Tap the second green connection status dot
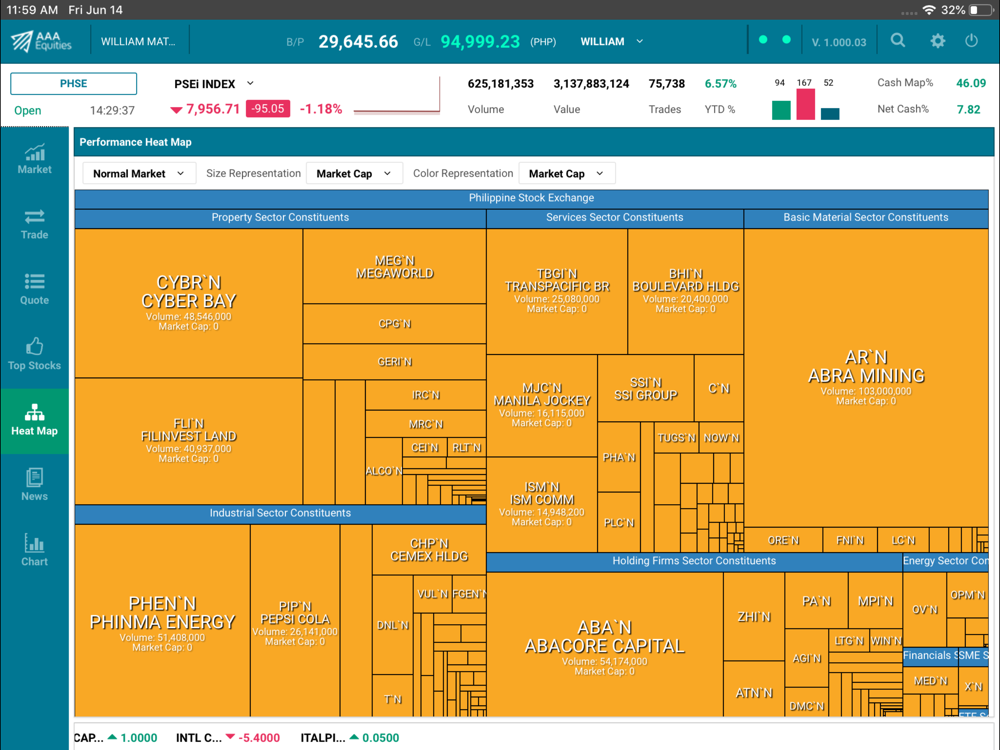1000x750 pixels. (786, 40)
